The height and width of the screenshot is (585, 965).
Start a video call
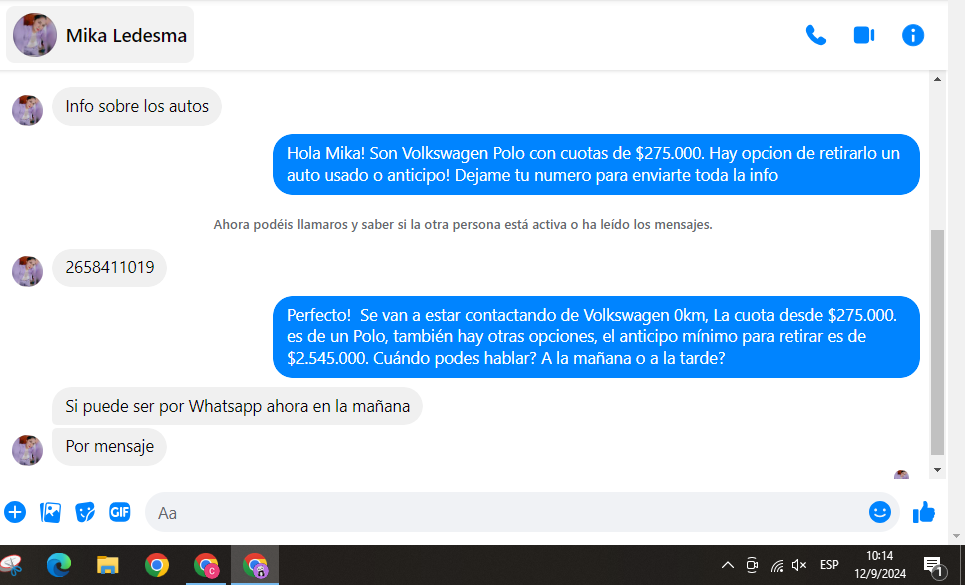864,35
